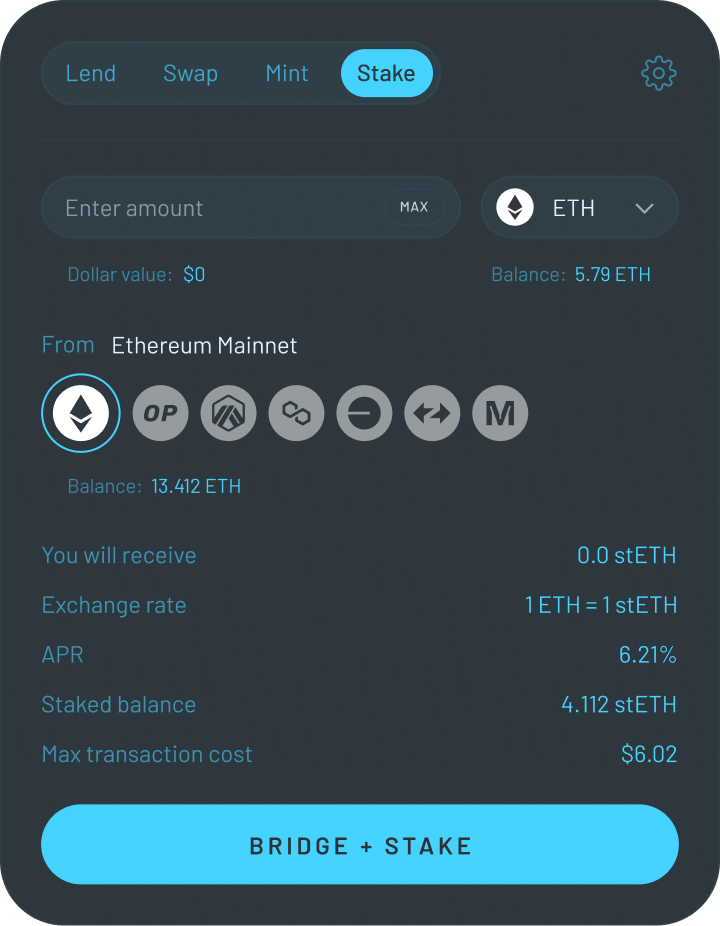
Task: Select the Stake tab
Action: point(386,73)
